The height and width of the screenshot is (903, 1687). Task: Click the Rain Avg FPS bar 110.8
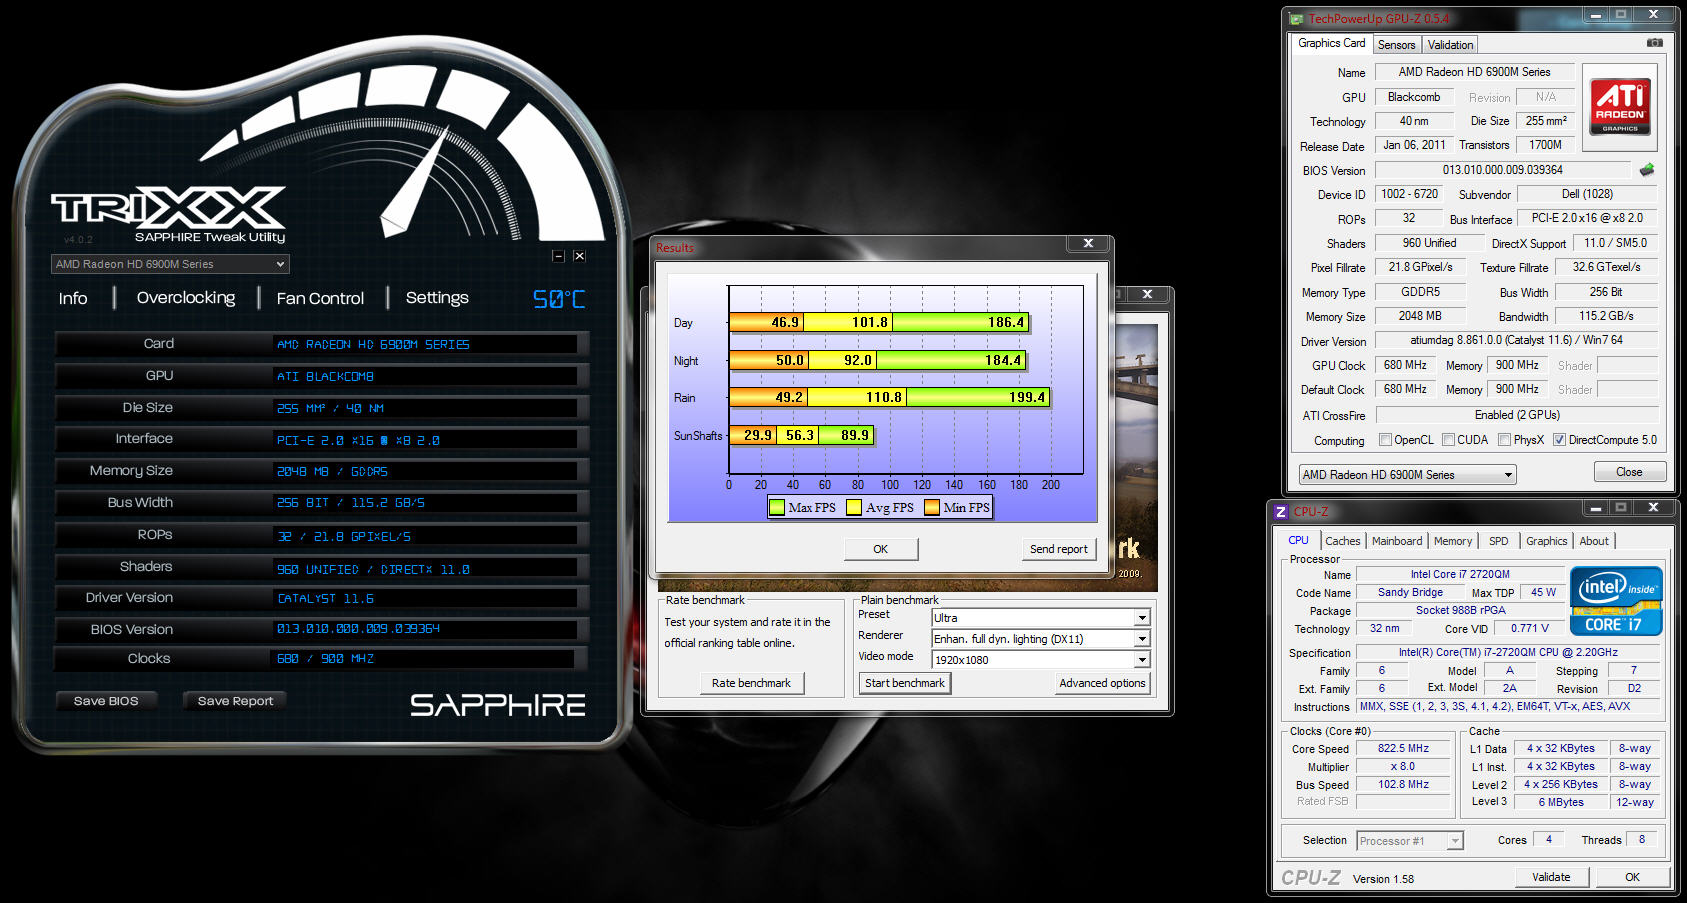857,397
